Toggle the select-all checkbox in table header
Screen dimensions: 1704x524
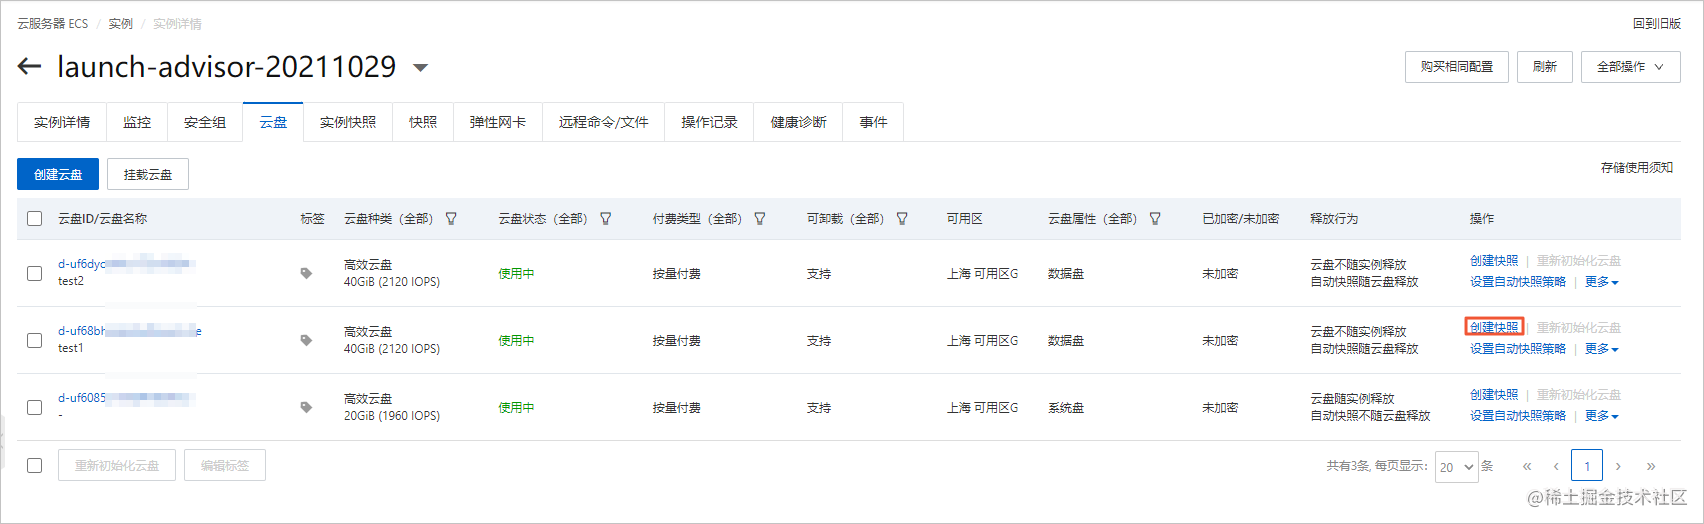click(x=35, y=218)
